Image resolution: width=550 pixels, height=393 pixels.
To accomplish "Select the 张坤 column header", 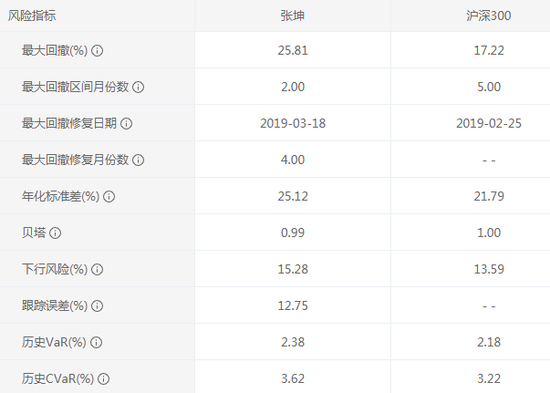I will click(x=293, y=16).
